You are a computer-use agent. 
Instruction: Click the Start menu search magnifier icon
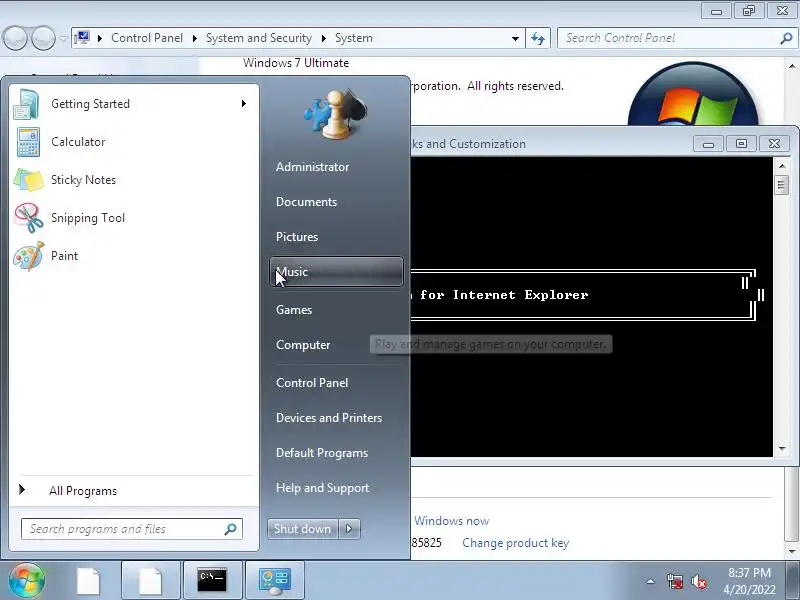click(231, 529)
